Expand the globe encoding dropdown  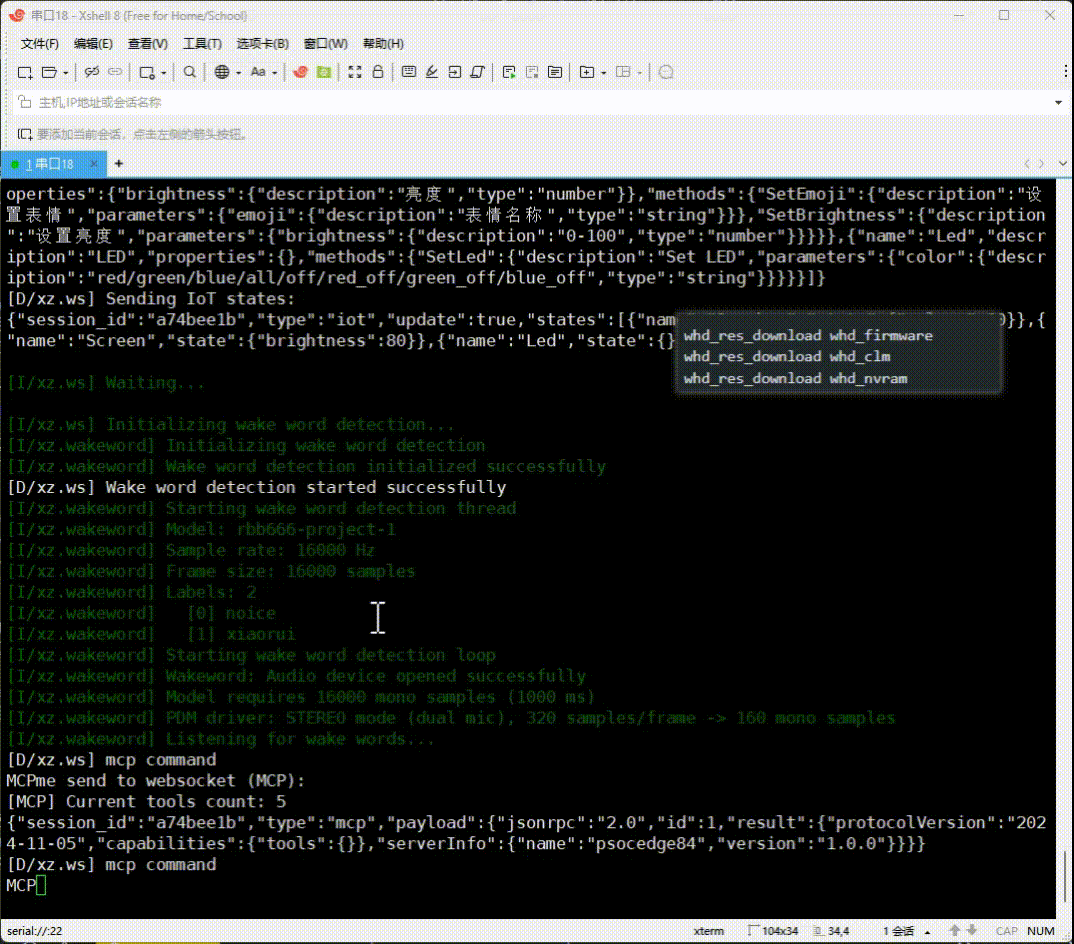238,73
